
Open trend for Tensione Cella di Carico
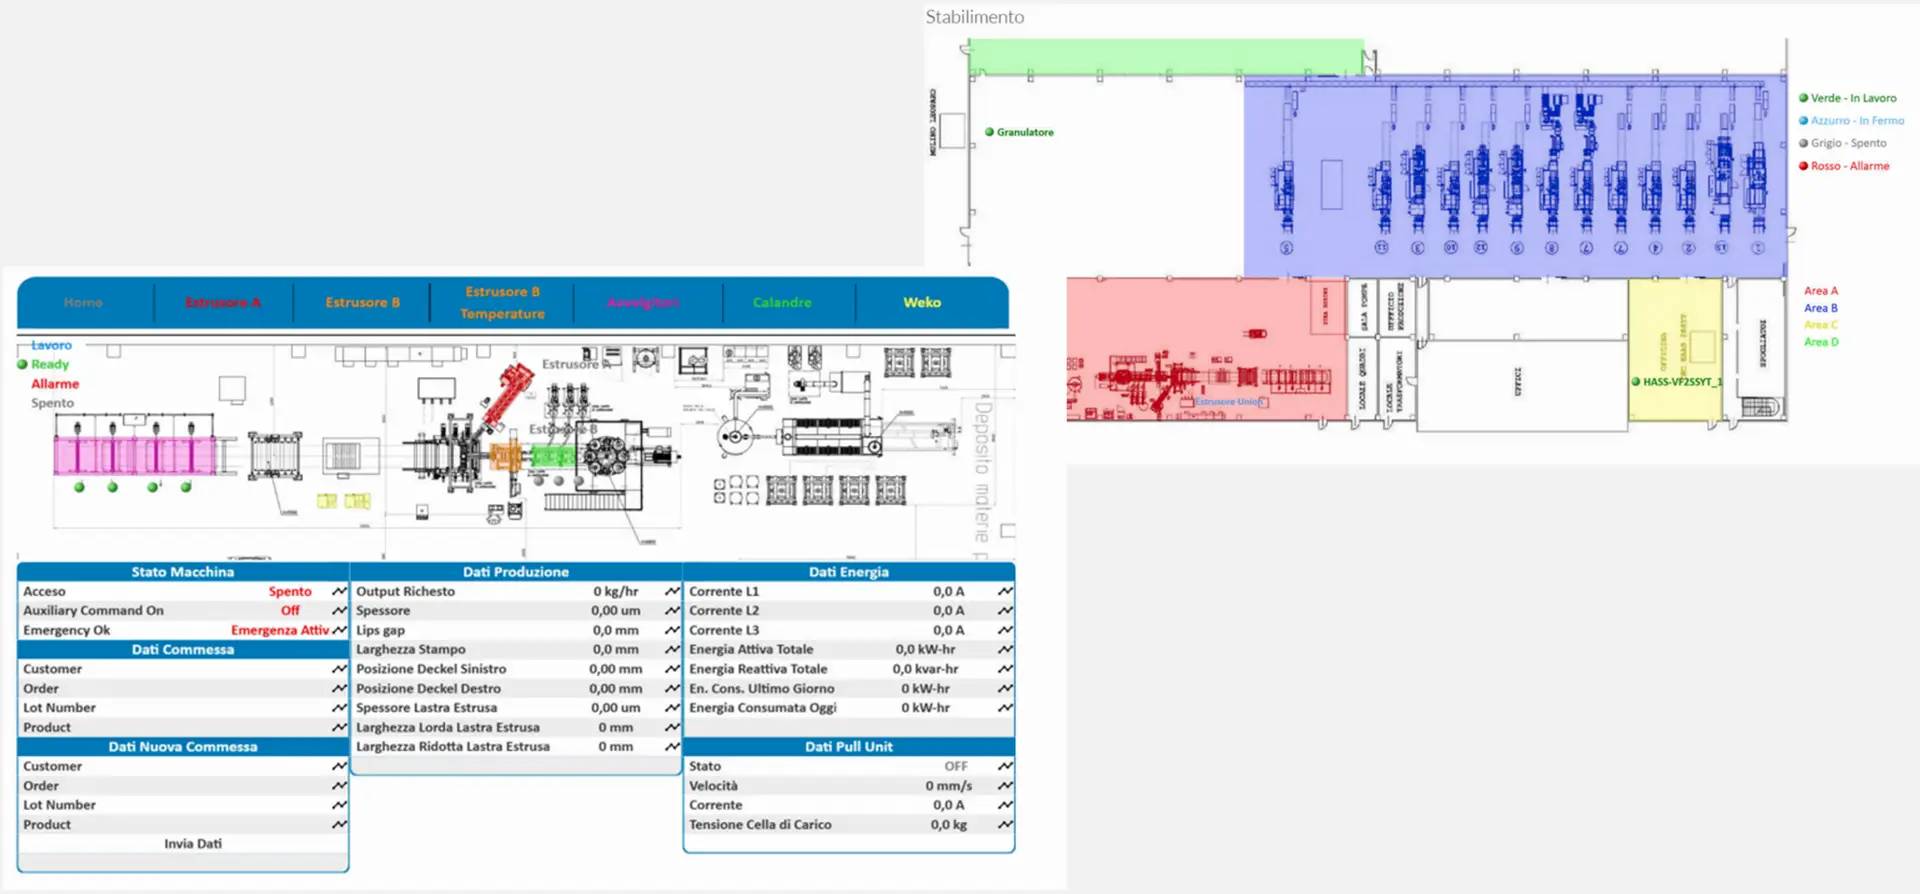pos(1005,825)
